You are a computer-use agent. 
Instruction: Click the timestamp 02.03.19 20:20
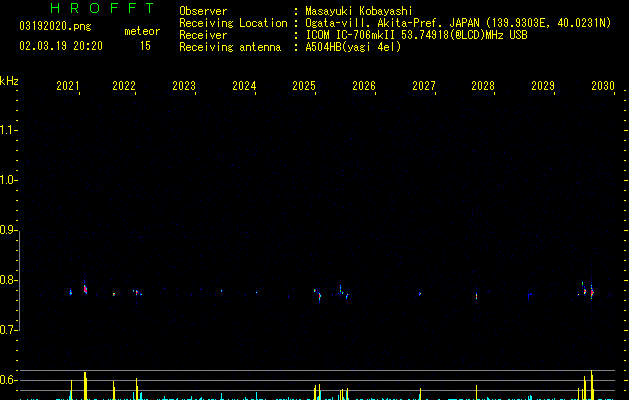click(x=61, y=46)
